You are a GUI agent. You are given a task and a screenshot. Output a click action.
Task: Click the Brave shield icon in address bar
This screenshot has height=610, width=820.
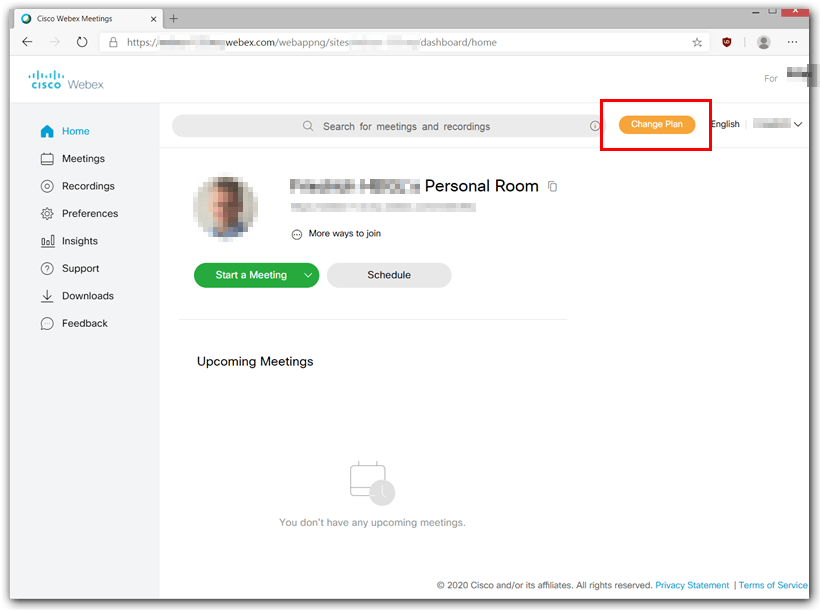pyautogui.click(x=727, y=42)
